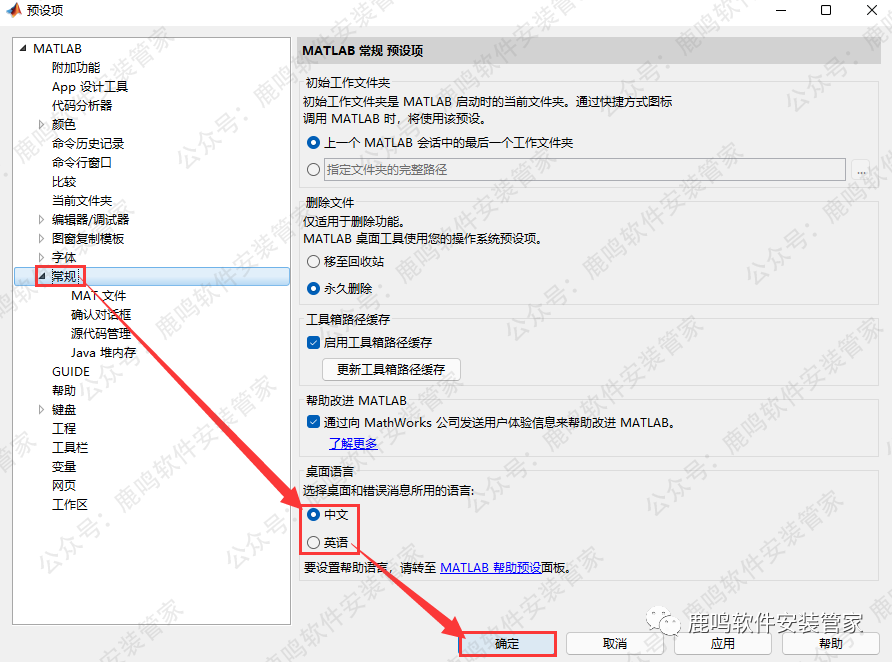Expand the 编辑器/调试器 tree node

[41, 219]
